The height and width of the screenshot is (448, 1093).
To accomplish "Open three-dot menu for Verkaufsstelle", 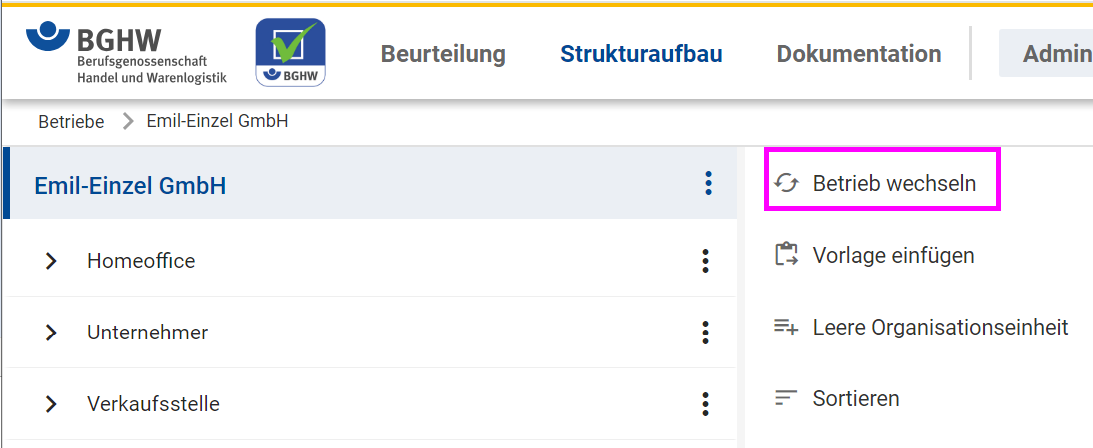I will click(x=705, y=403).
